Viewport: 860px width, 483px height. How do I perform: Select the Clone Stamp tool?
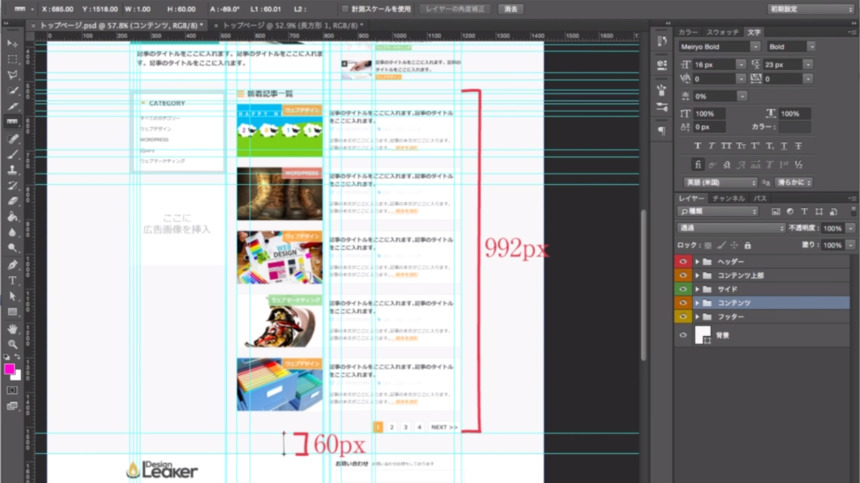pyautogui.click(x=12, y=170)
